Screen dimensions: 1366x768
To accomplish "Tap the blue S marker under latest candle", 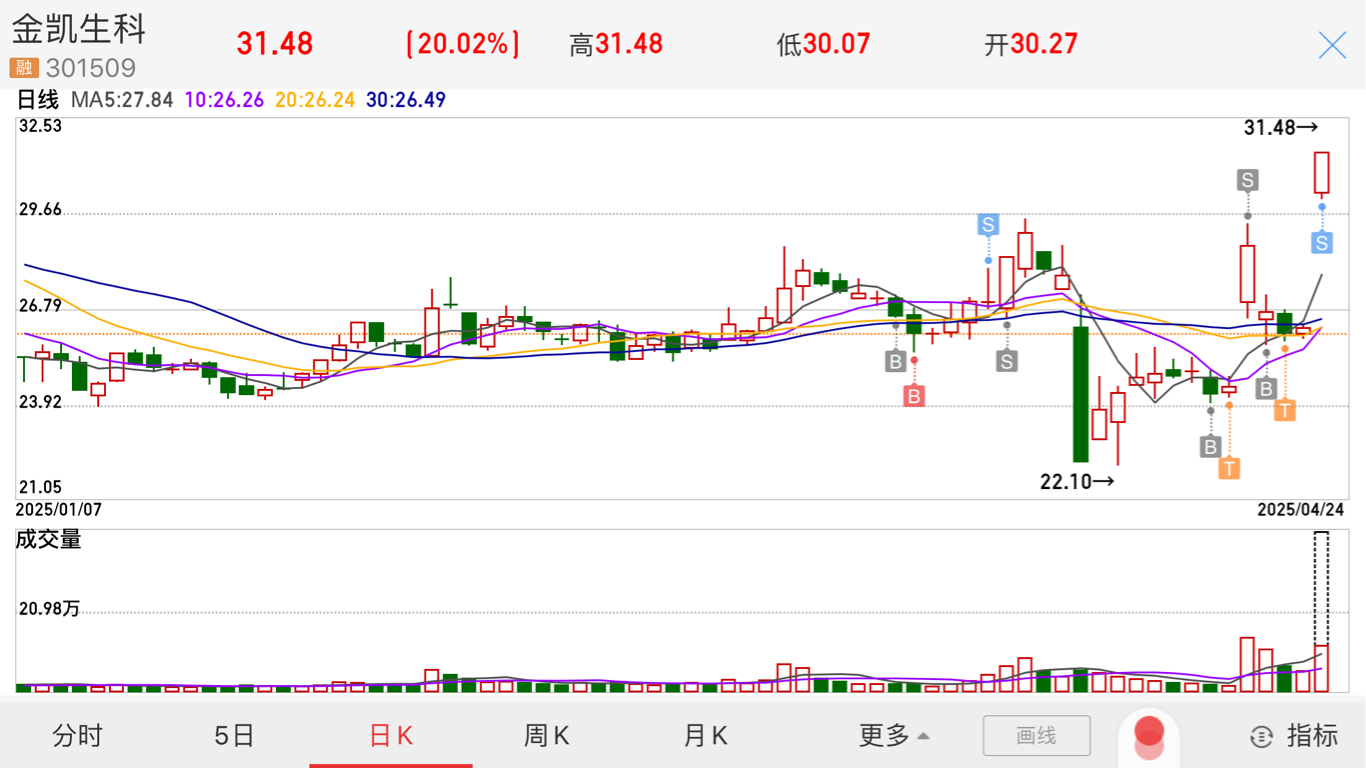I will point(1322,242).
